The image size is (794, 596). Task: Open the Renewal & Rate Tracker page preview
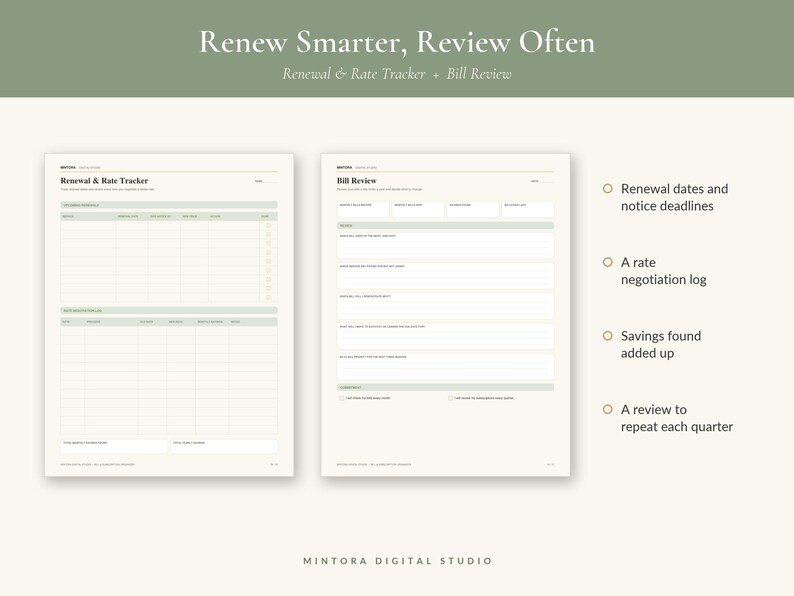(169, 315)
